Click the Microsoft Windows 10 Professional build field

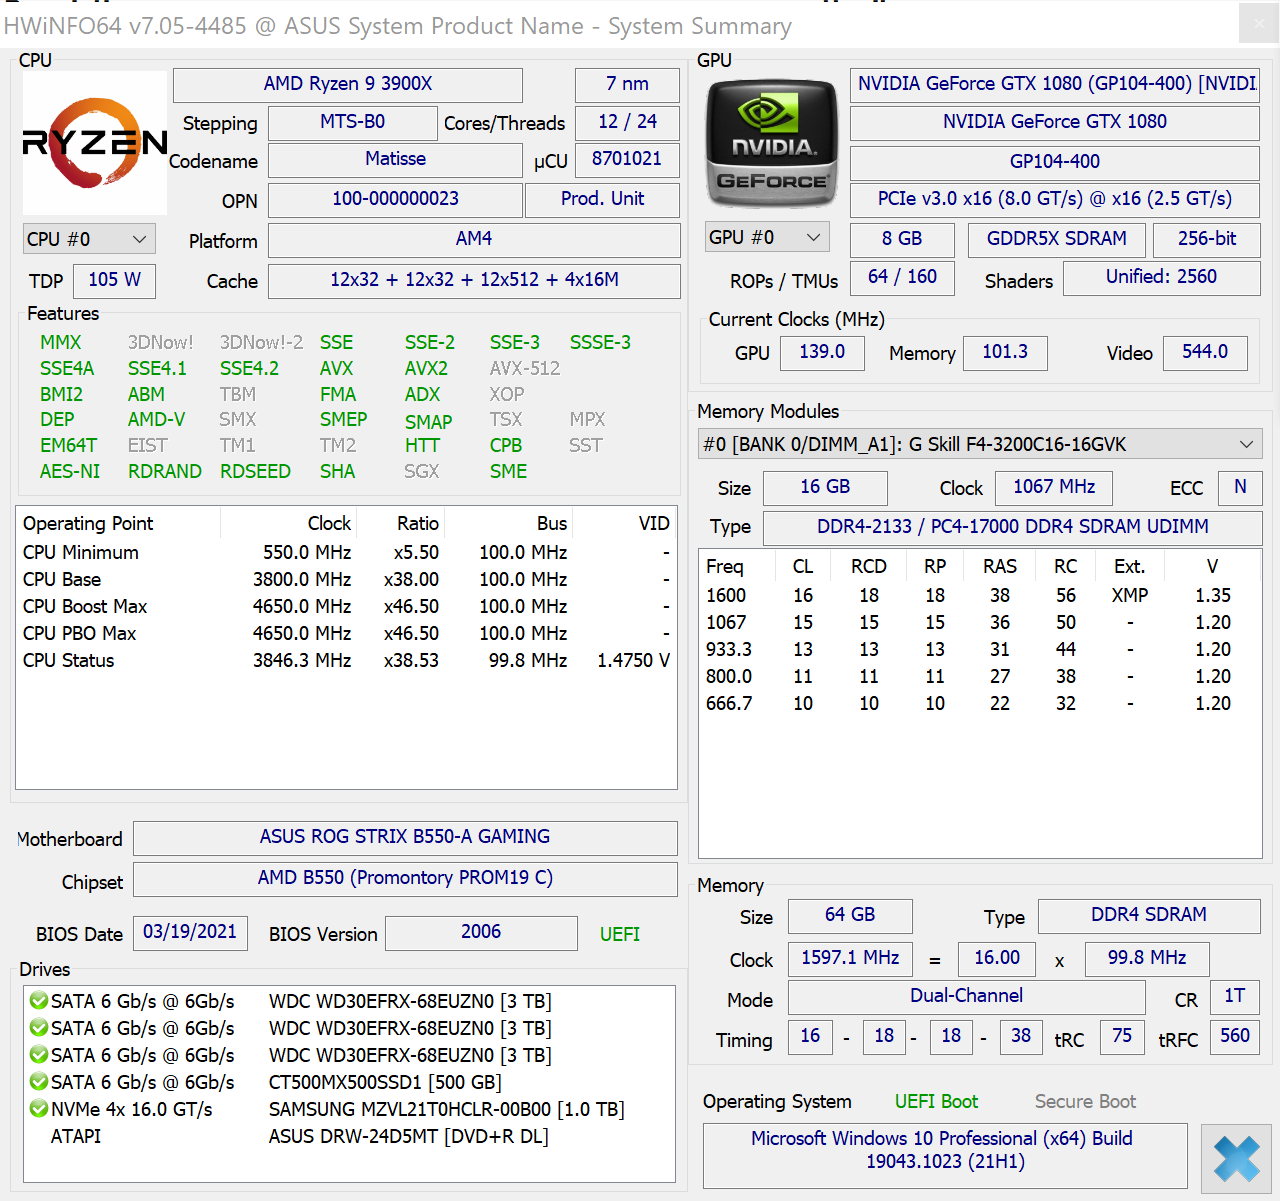[x=945, y=1154]
